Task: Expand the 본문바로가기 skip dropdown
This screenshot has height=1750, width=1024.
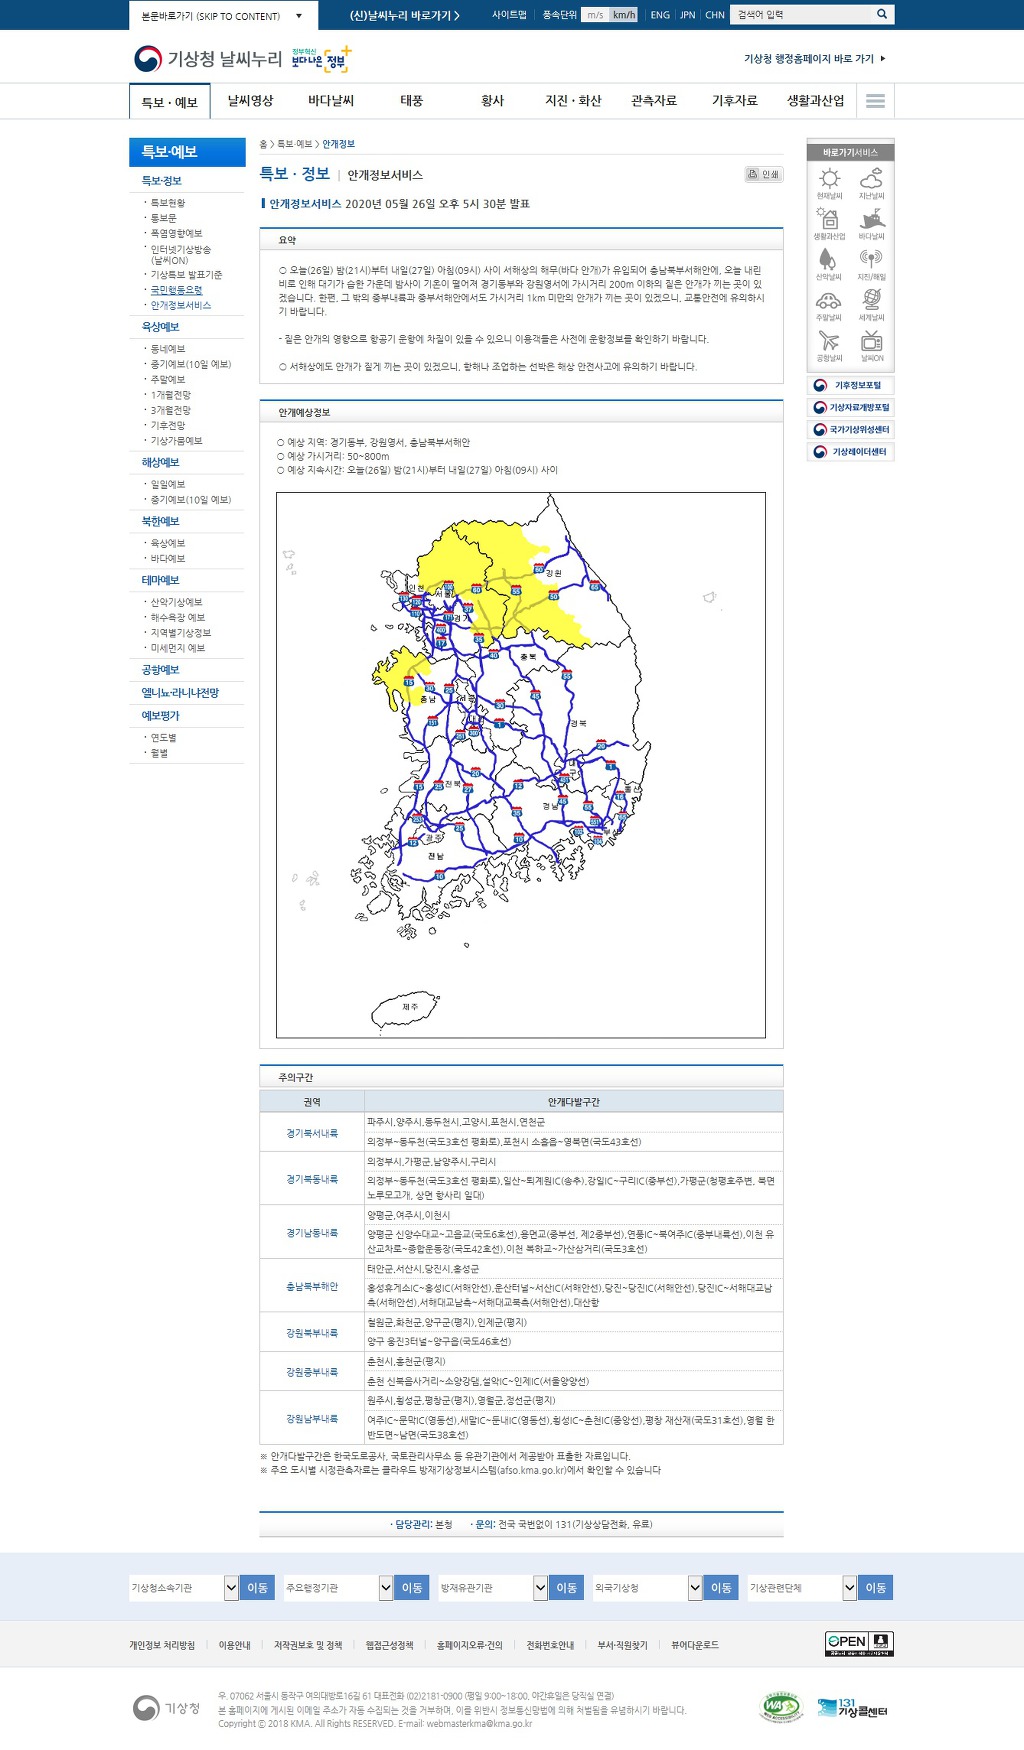Action: [x=223, y=15]
